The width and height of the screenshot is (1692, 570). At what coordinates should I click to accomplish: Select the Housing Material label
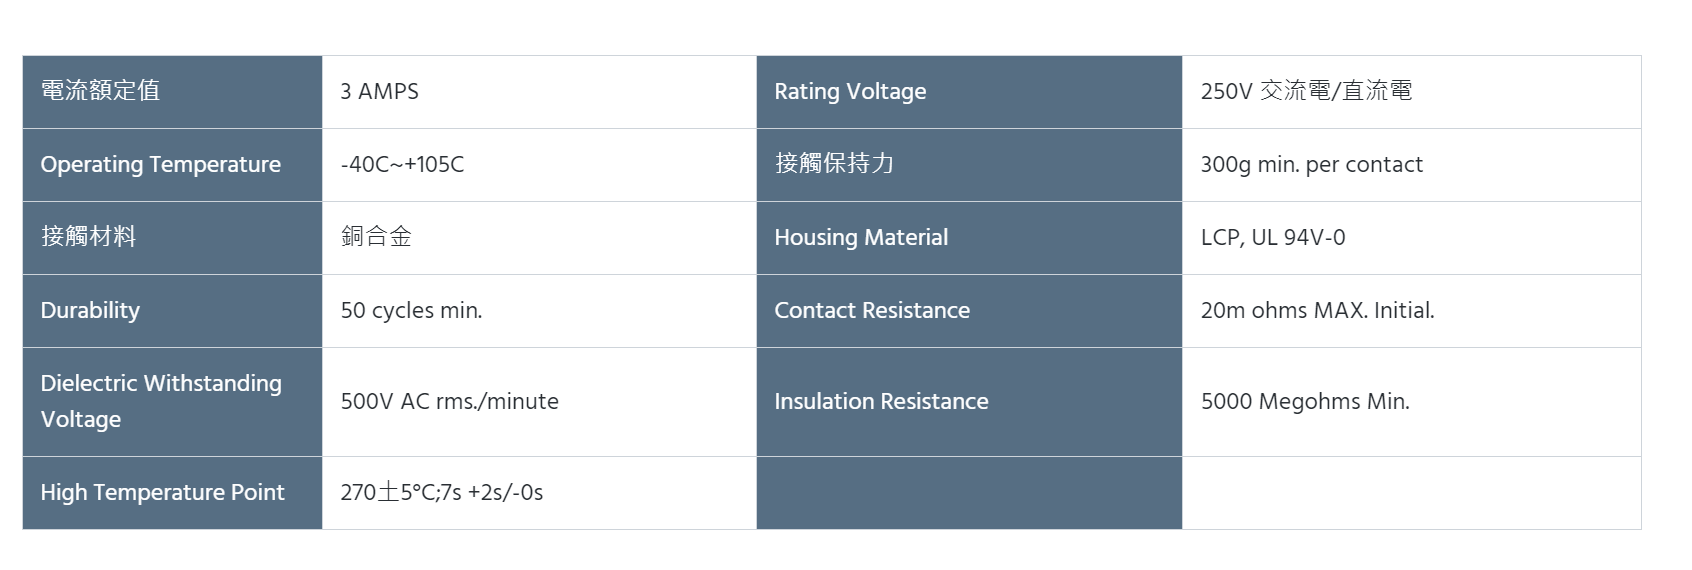(861, 237)
